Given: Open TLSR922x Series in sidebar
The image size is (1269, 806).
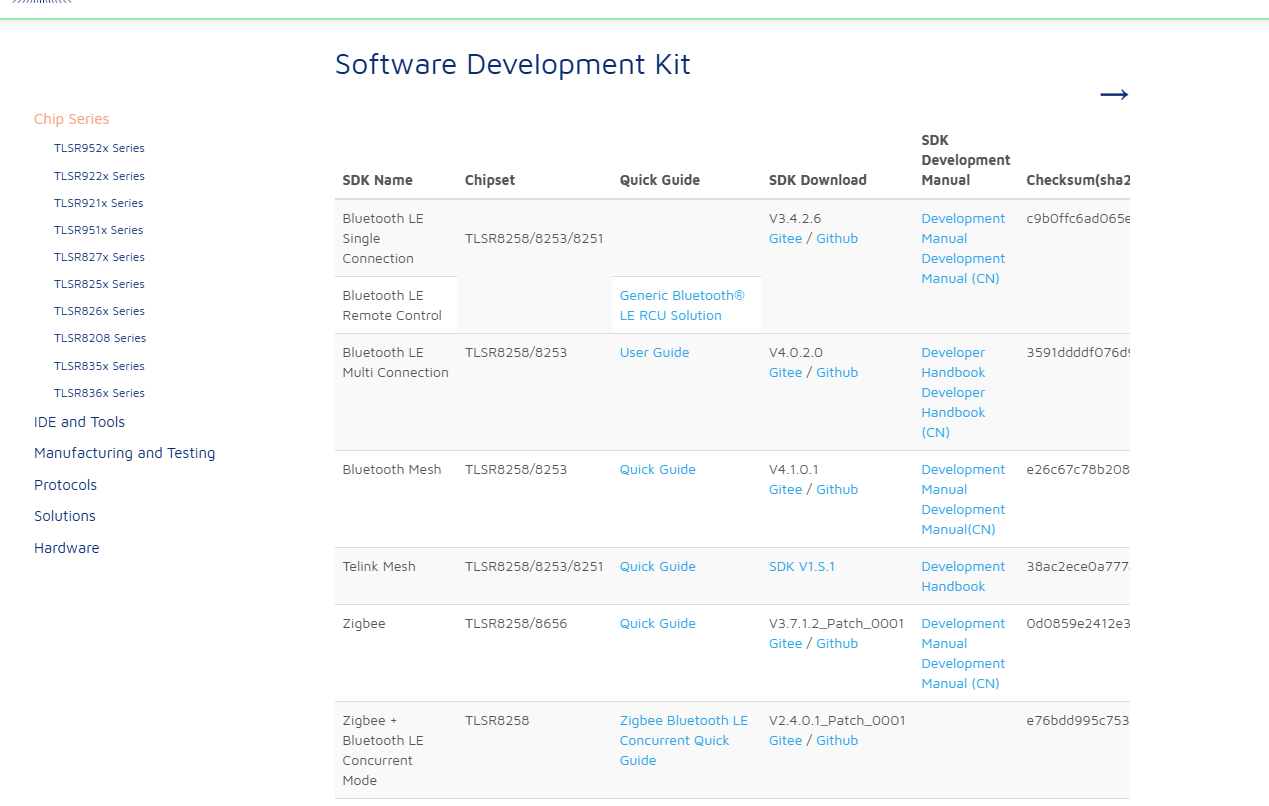Looking at the screenshot, I should coord(99,176).
